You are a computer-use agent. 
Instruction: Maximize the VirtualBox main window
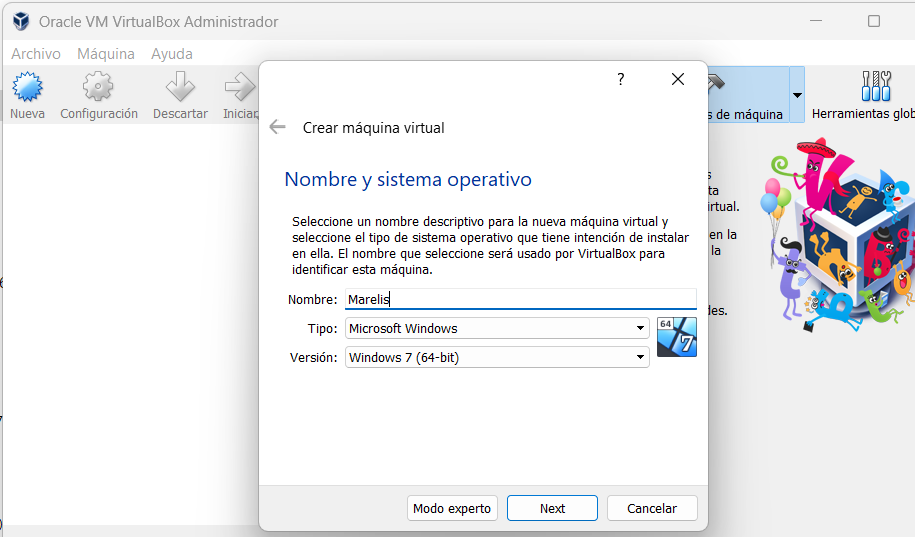[x=874, y=22]
